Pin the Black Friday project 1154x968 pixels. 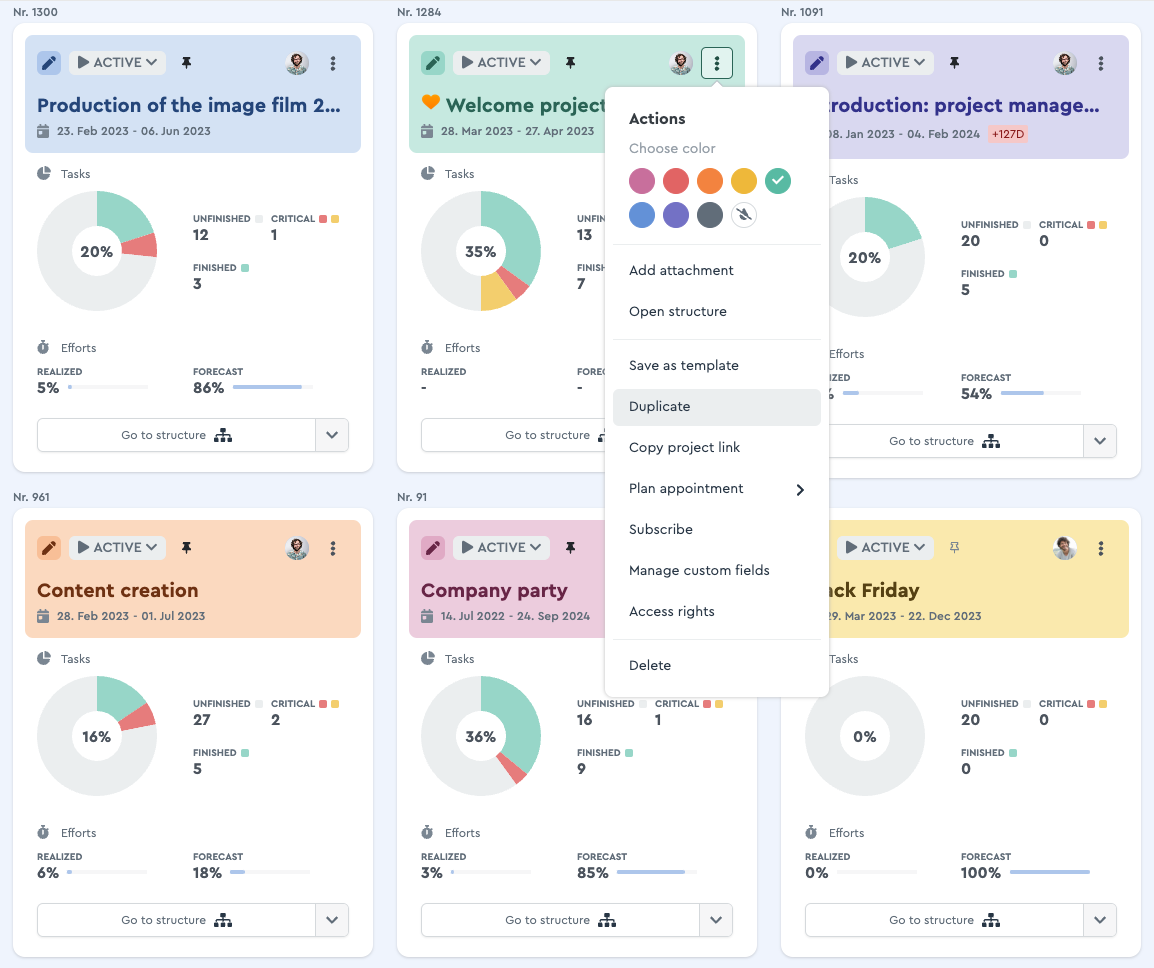pos(954,548)
